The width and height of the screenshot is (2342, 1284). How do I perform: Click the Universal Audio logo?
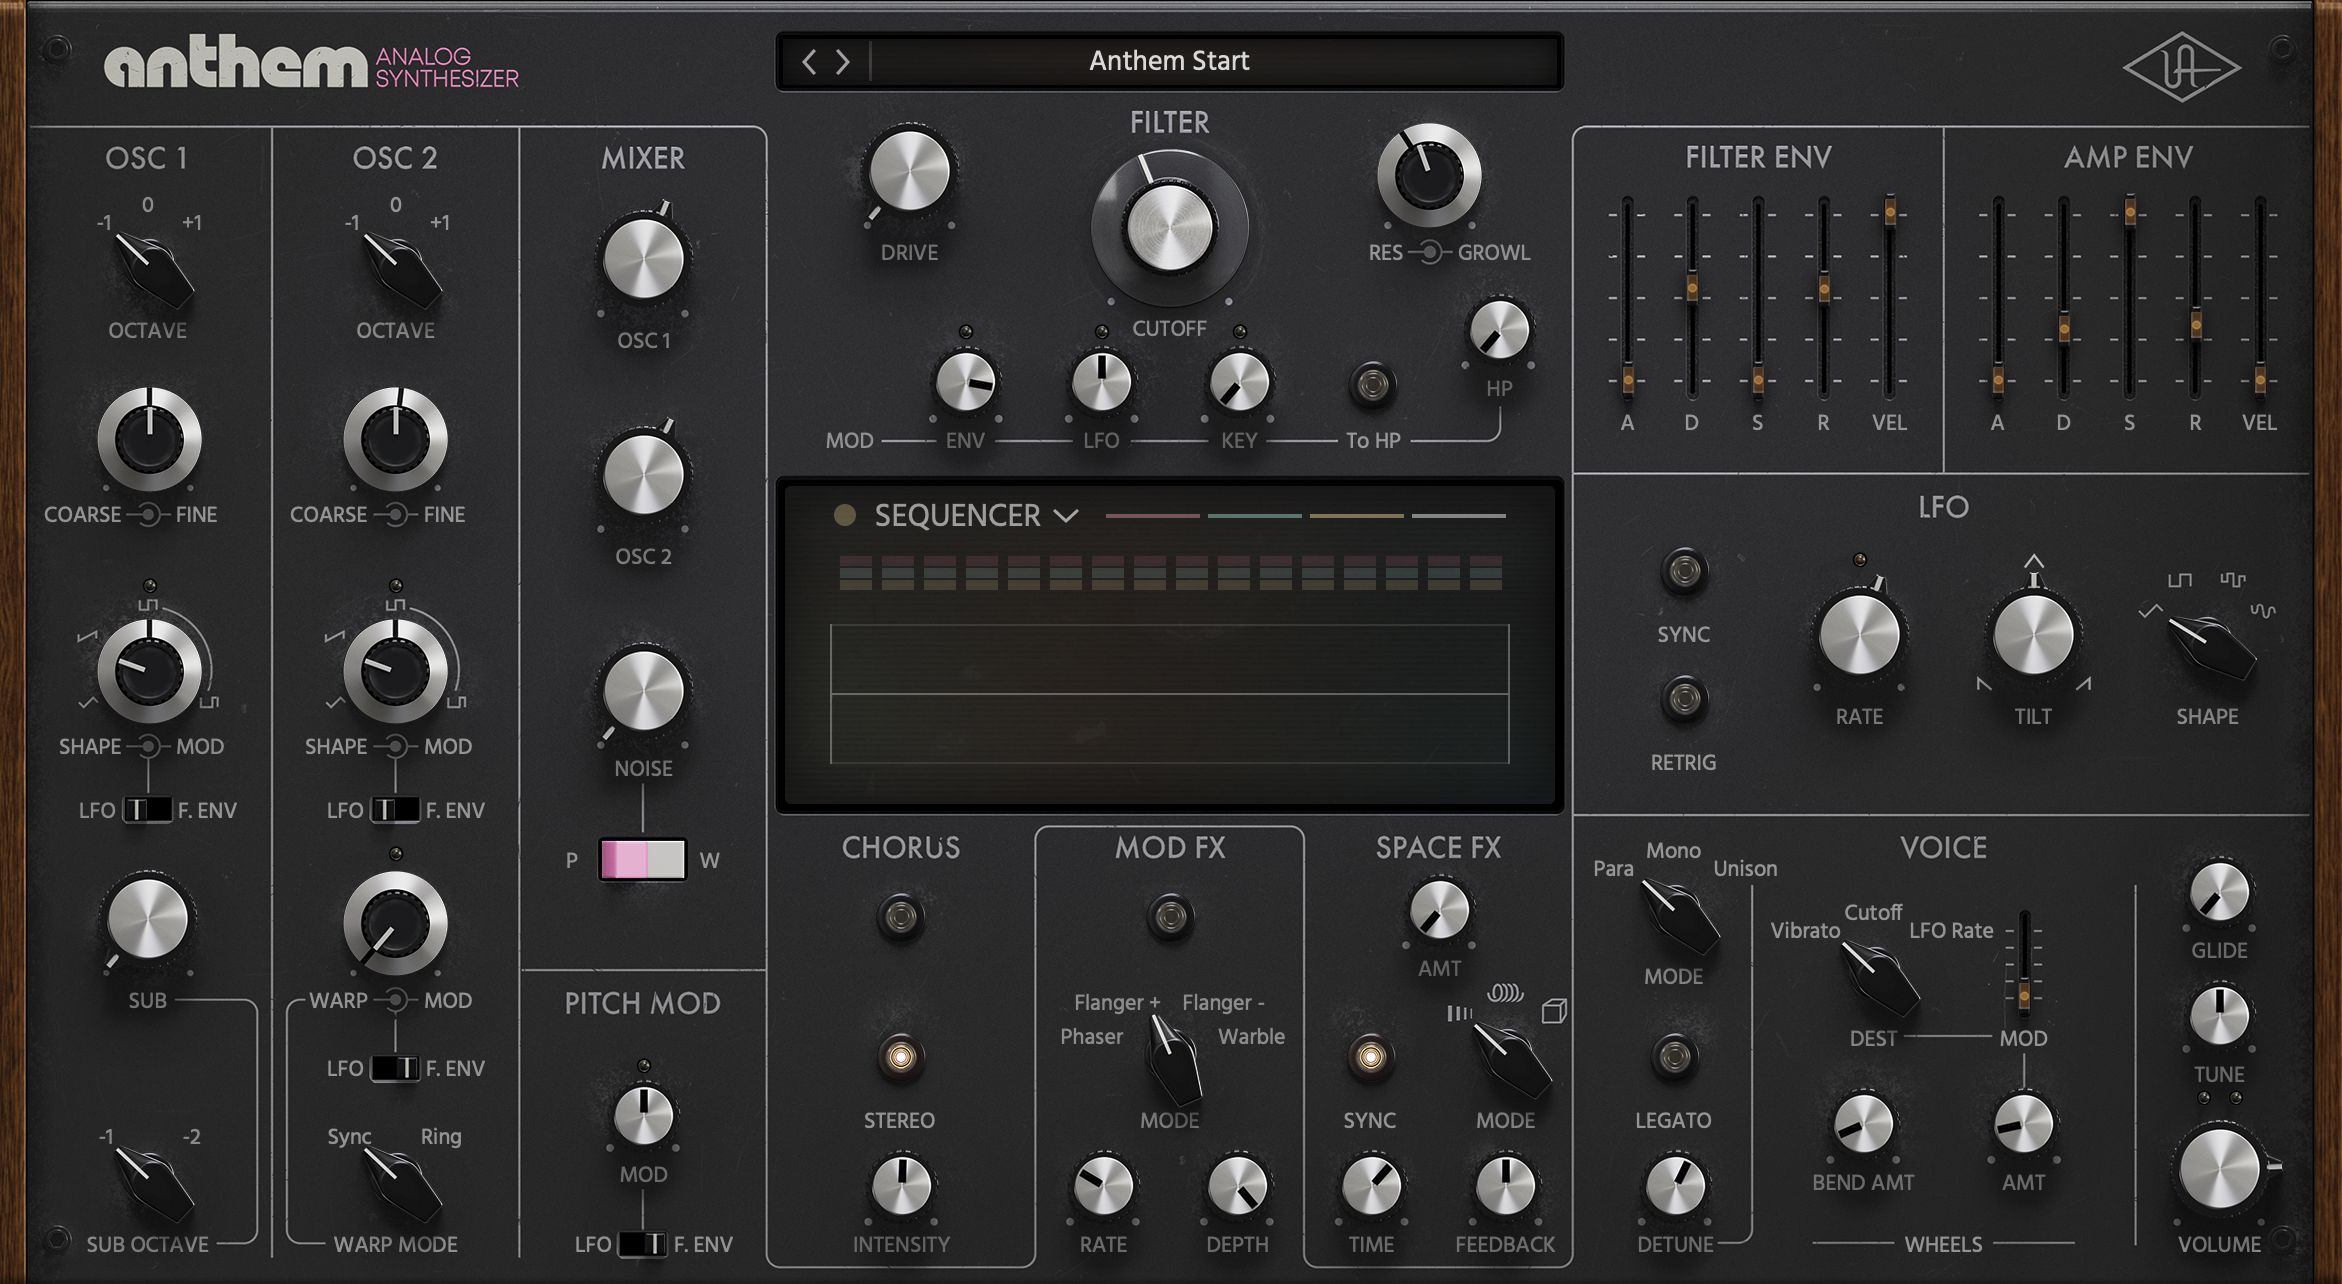(2181, 67)
